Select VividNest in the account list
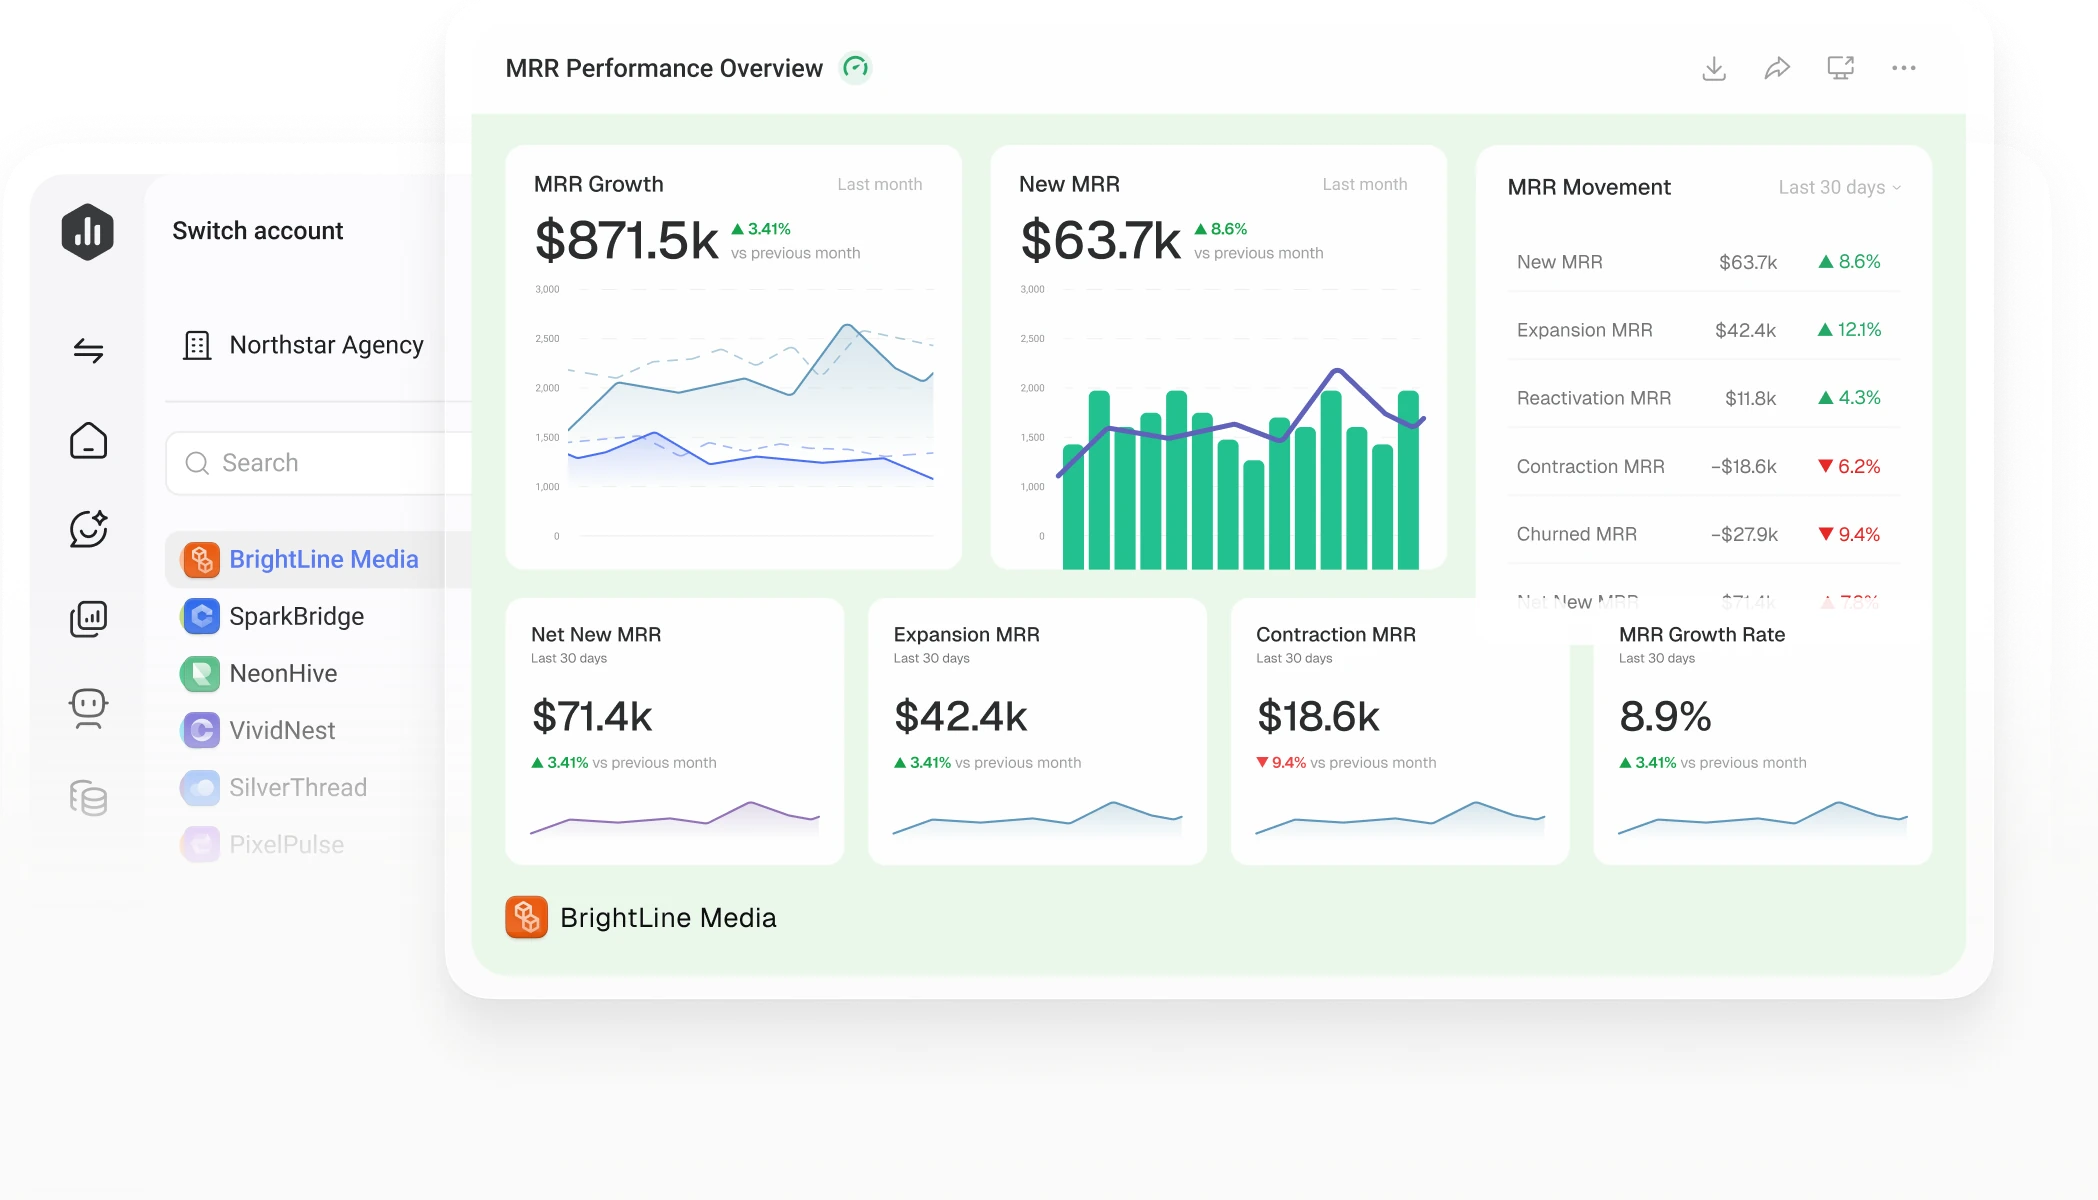The image size is (2098, 1200). click(283, 730)
